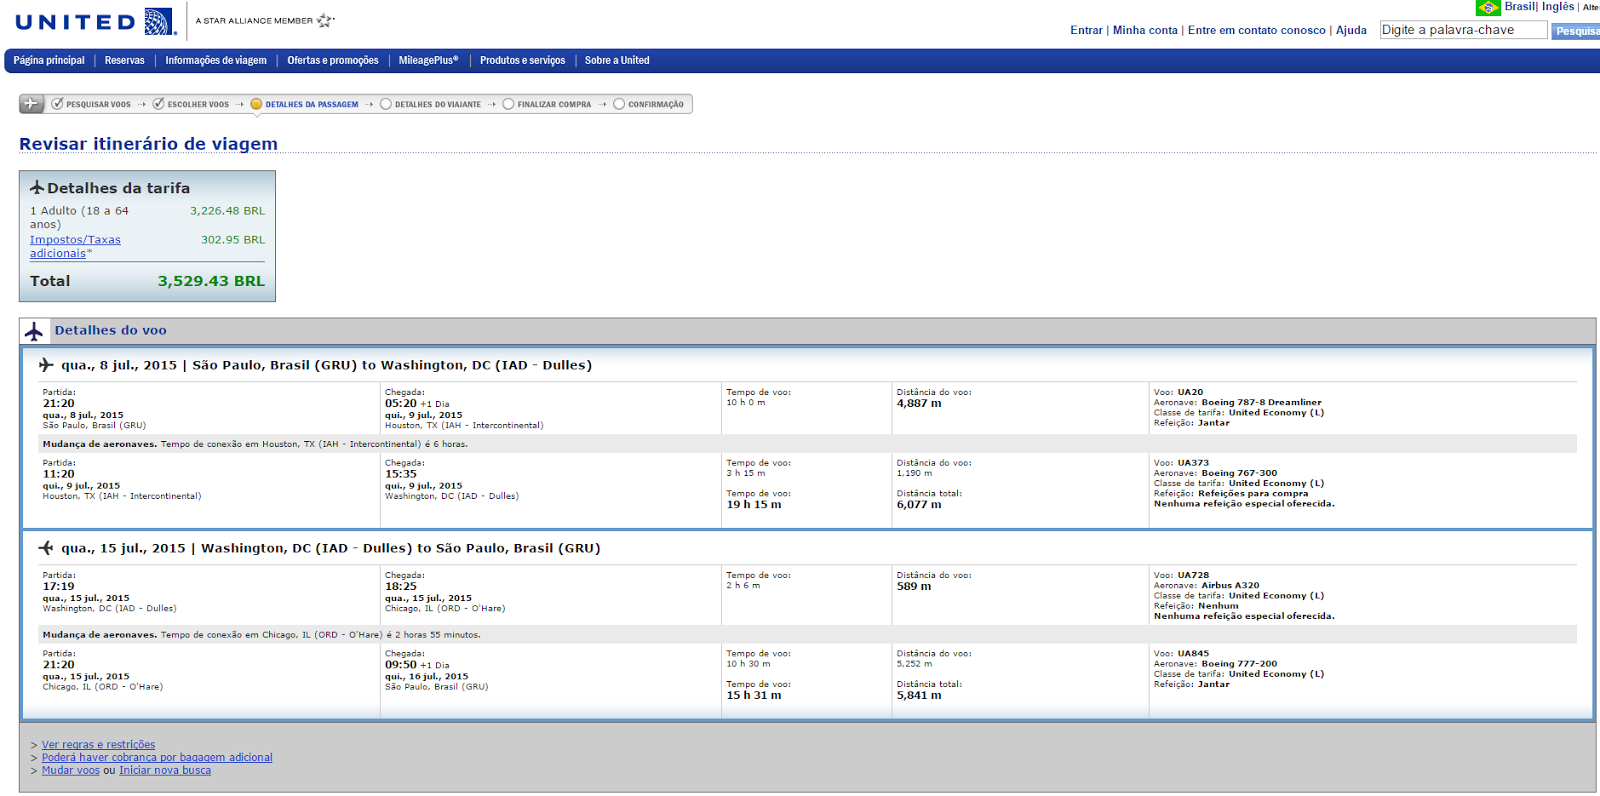Focus the Digite a palavra-chave search field
Image resolution: width=1600 pixels, height=796 pixels.
[x=1463, y=30]
